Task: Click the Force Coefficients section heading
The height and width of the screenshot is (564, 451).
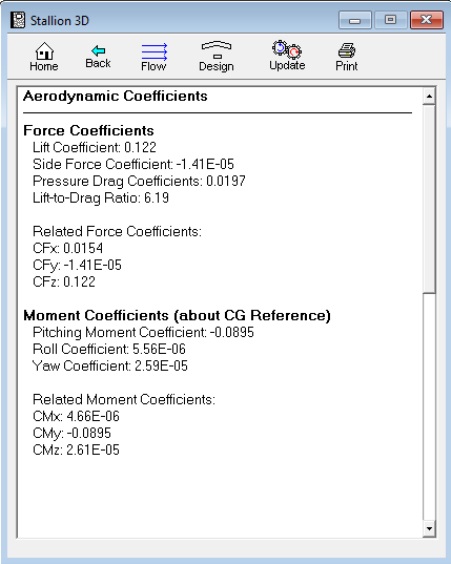Action: [88, 130]
